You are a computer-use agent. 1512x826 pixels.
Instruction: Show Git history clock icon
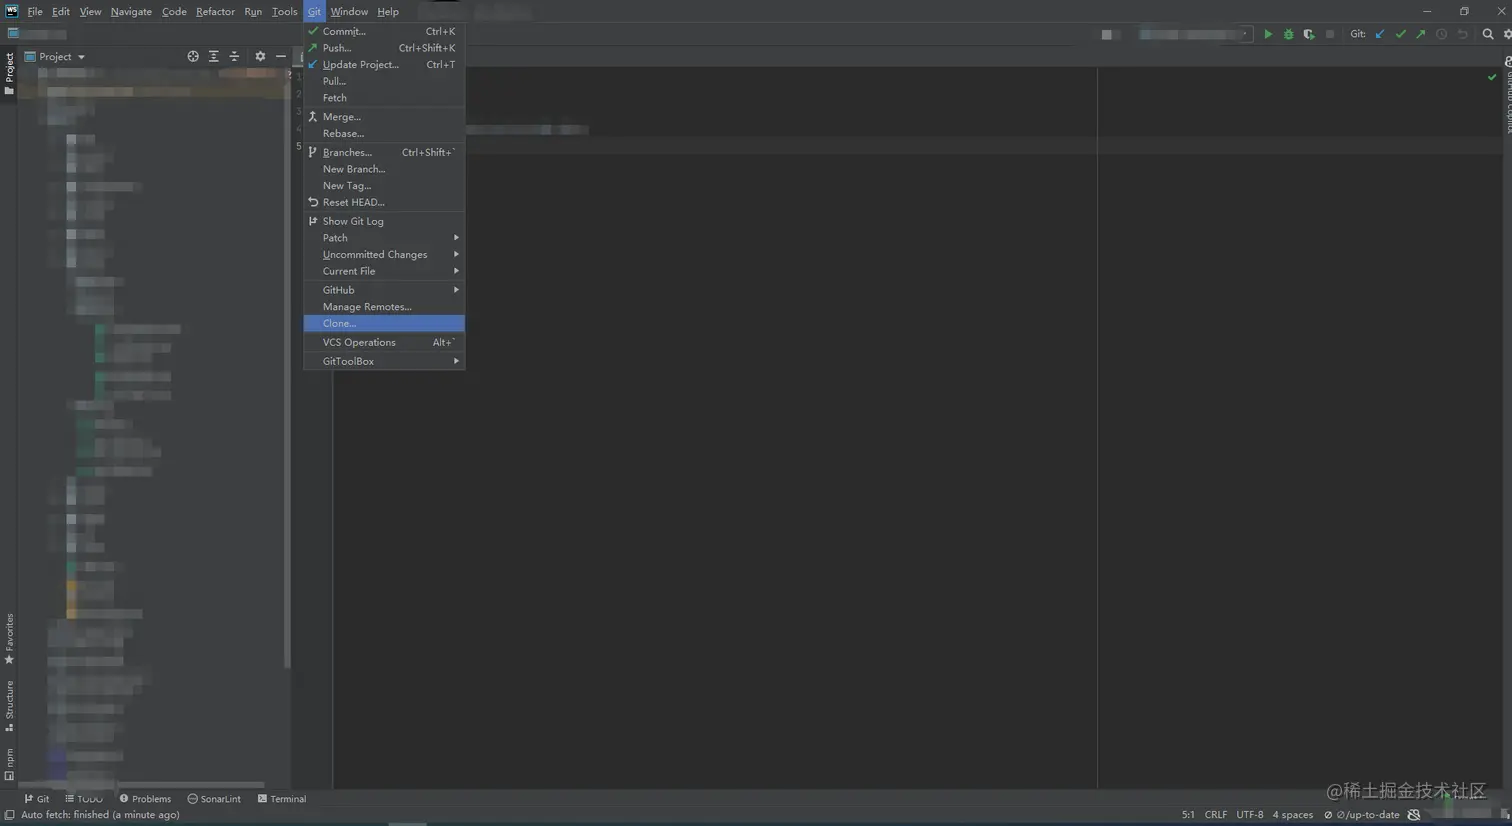point(1442,34)
